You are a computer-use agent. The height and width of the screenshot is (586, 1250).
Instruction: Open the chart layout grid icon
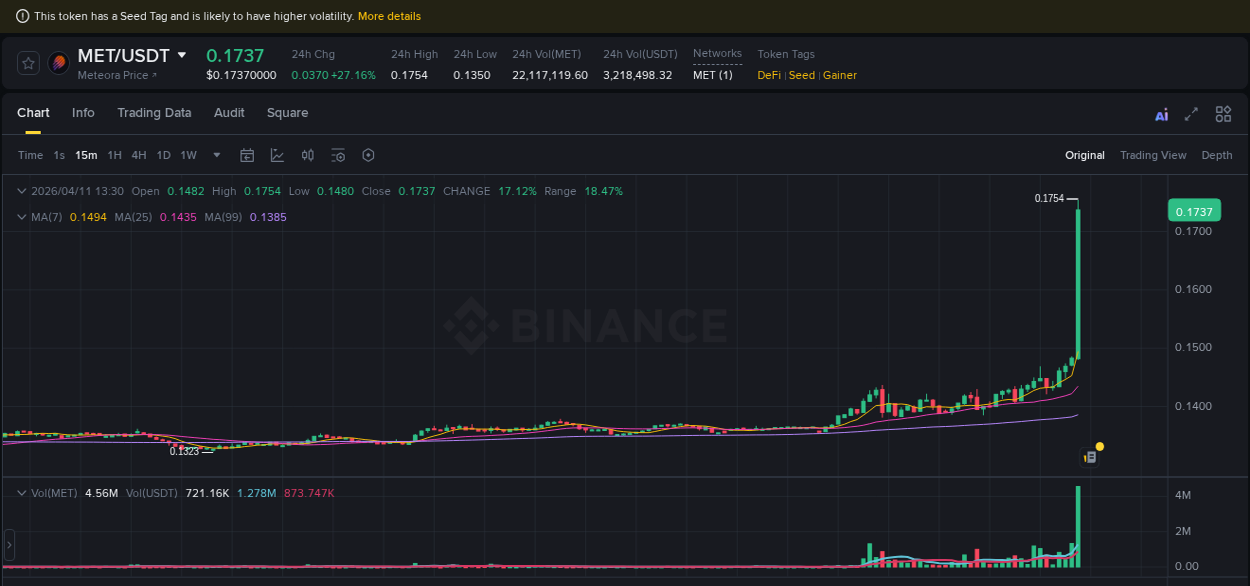[x=1223, y=115]
